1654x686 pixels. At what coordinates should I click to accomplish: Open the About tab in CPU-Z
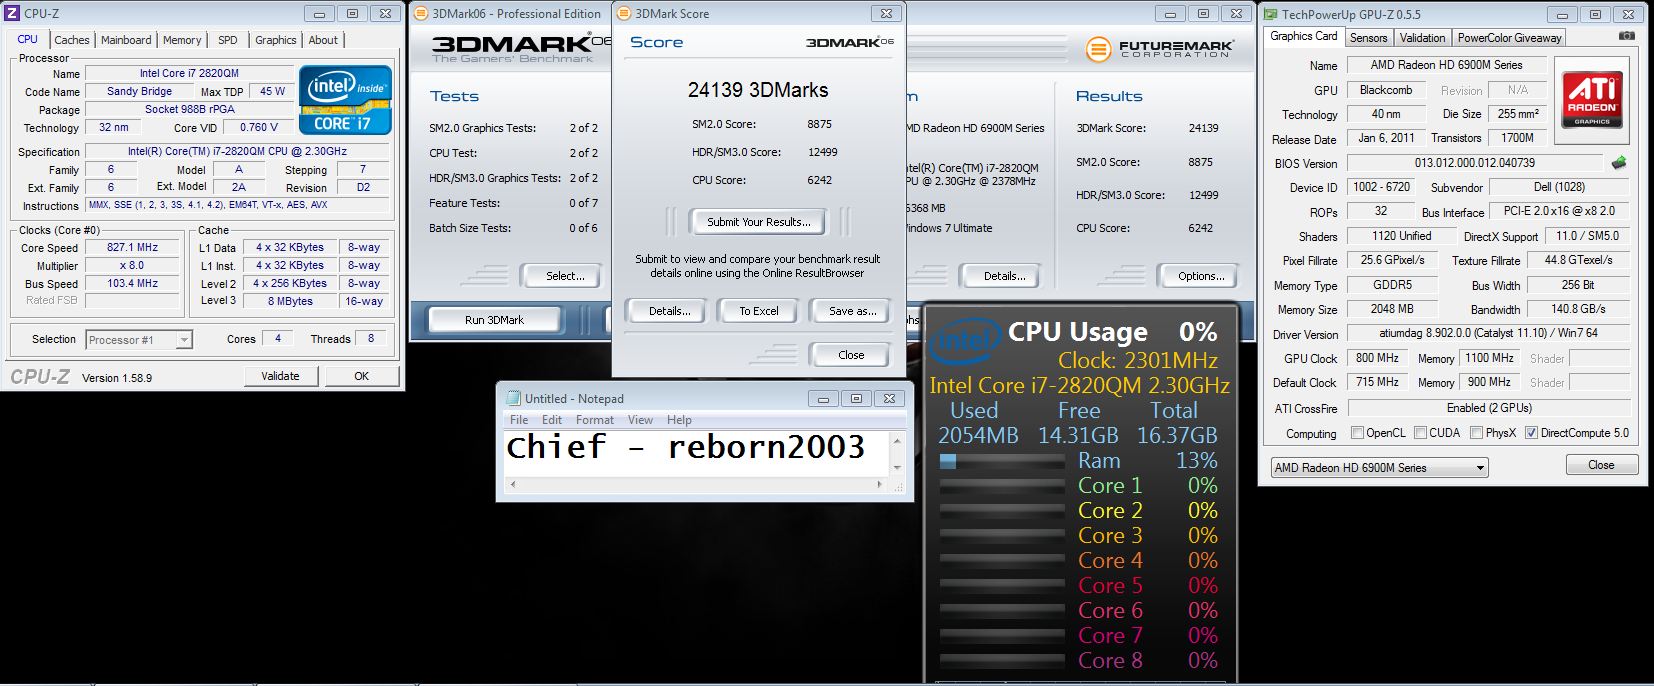pyautogui.click(x=323, y=40)
